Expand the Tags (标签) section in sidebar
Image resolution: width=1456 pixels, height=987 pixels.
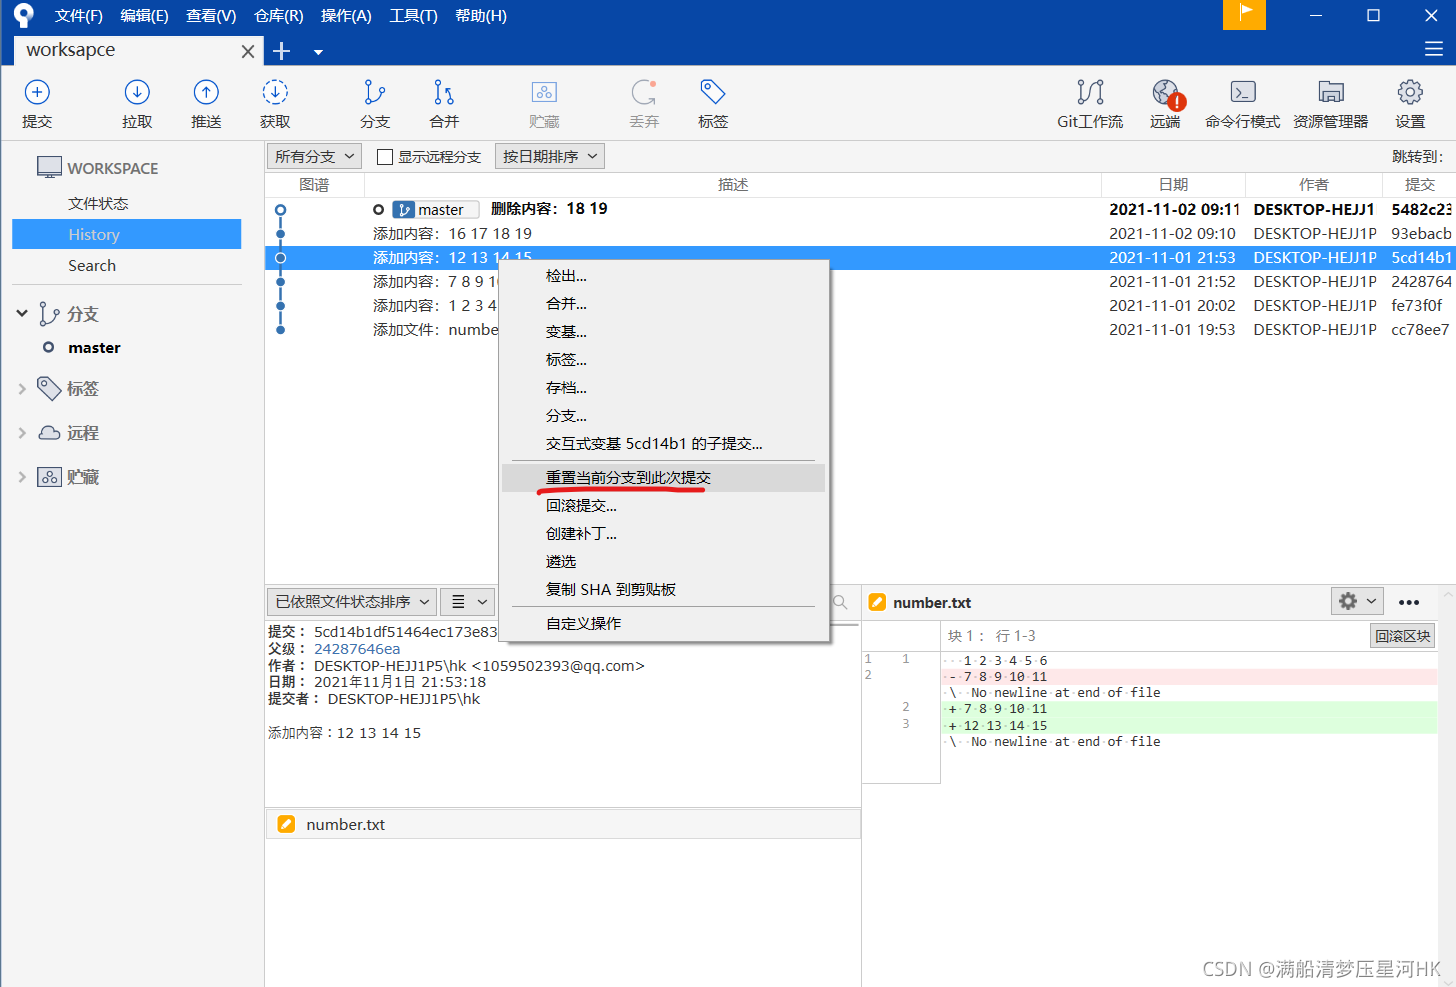22,388
